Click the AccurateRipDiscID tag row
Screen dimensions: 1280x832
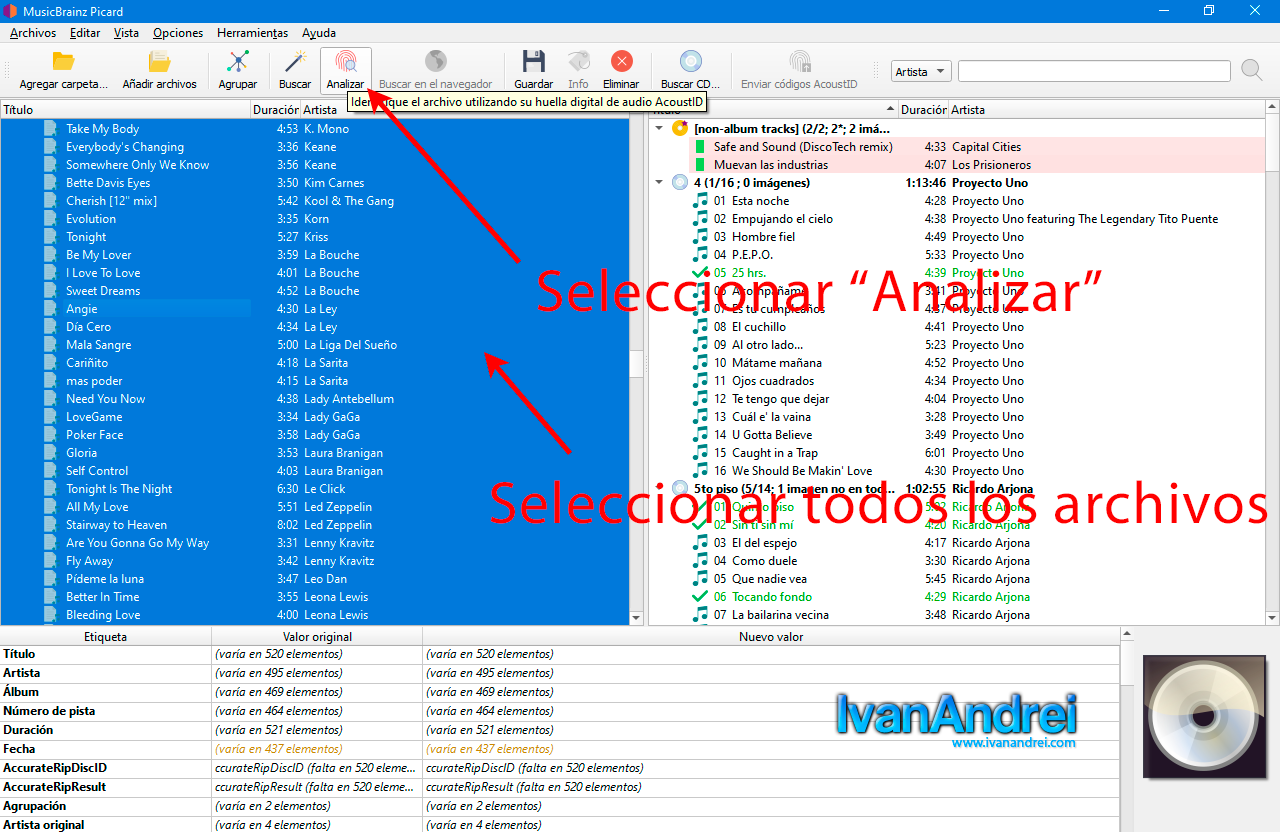click(560, 768)
